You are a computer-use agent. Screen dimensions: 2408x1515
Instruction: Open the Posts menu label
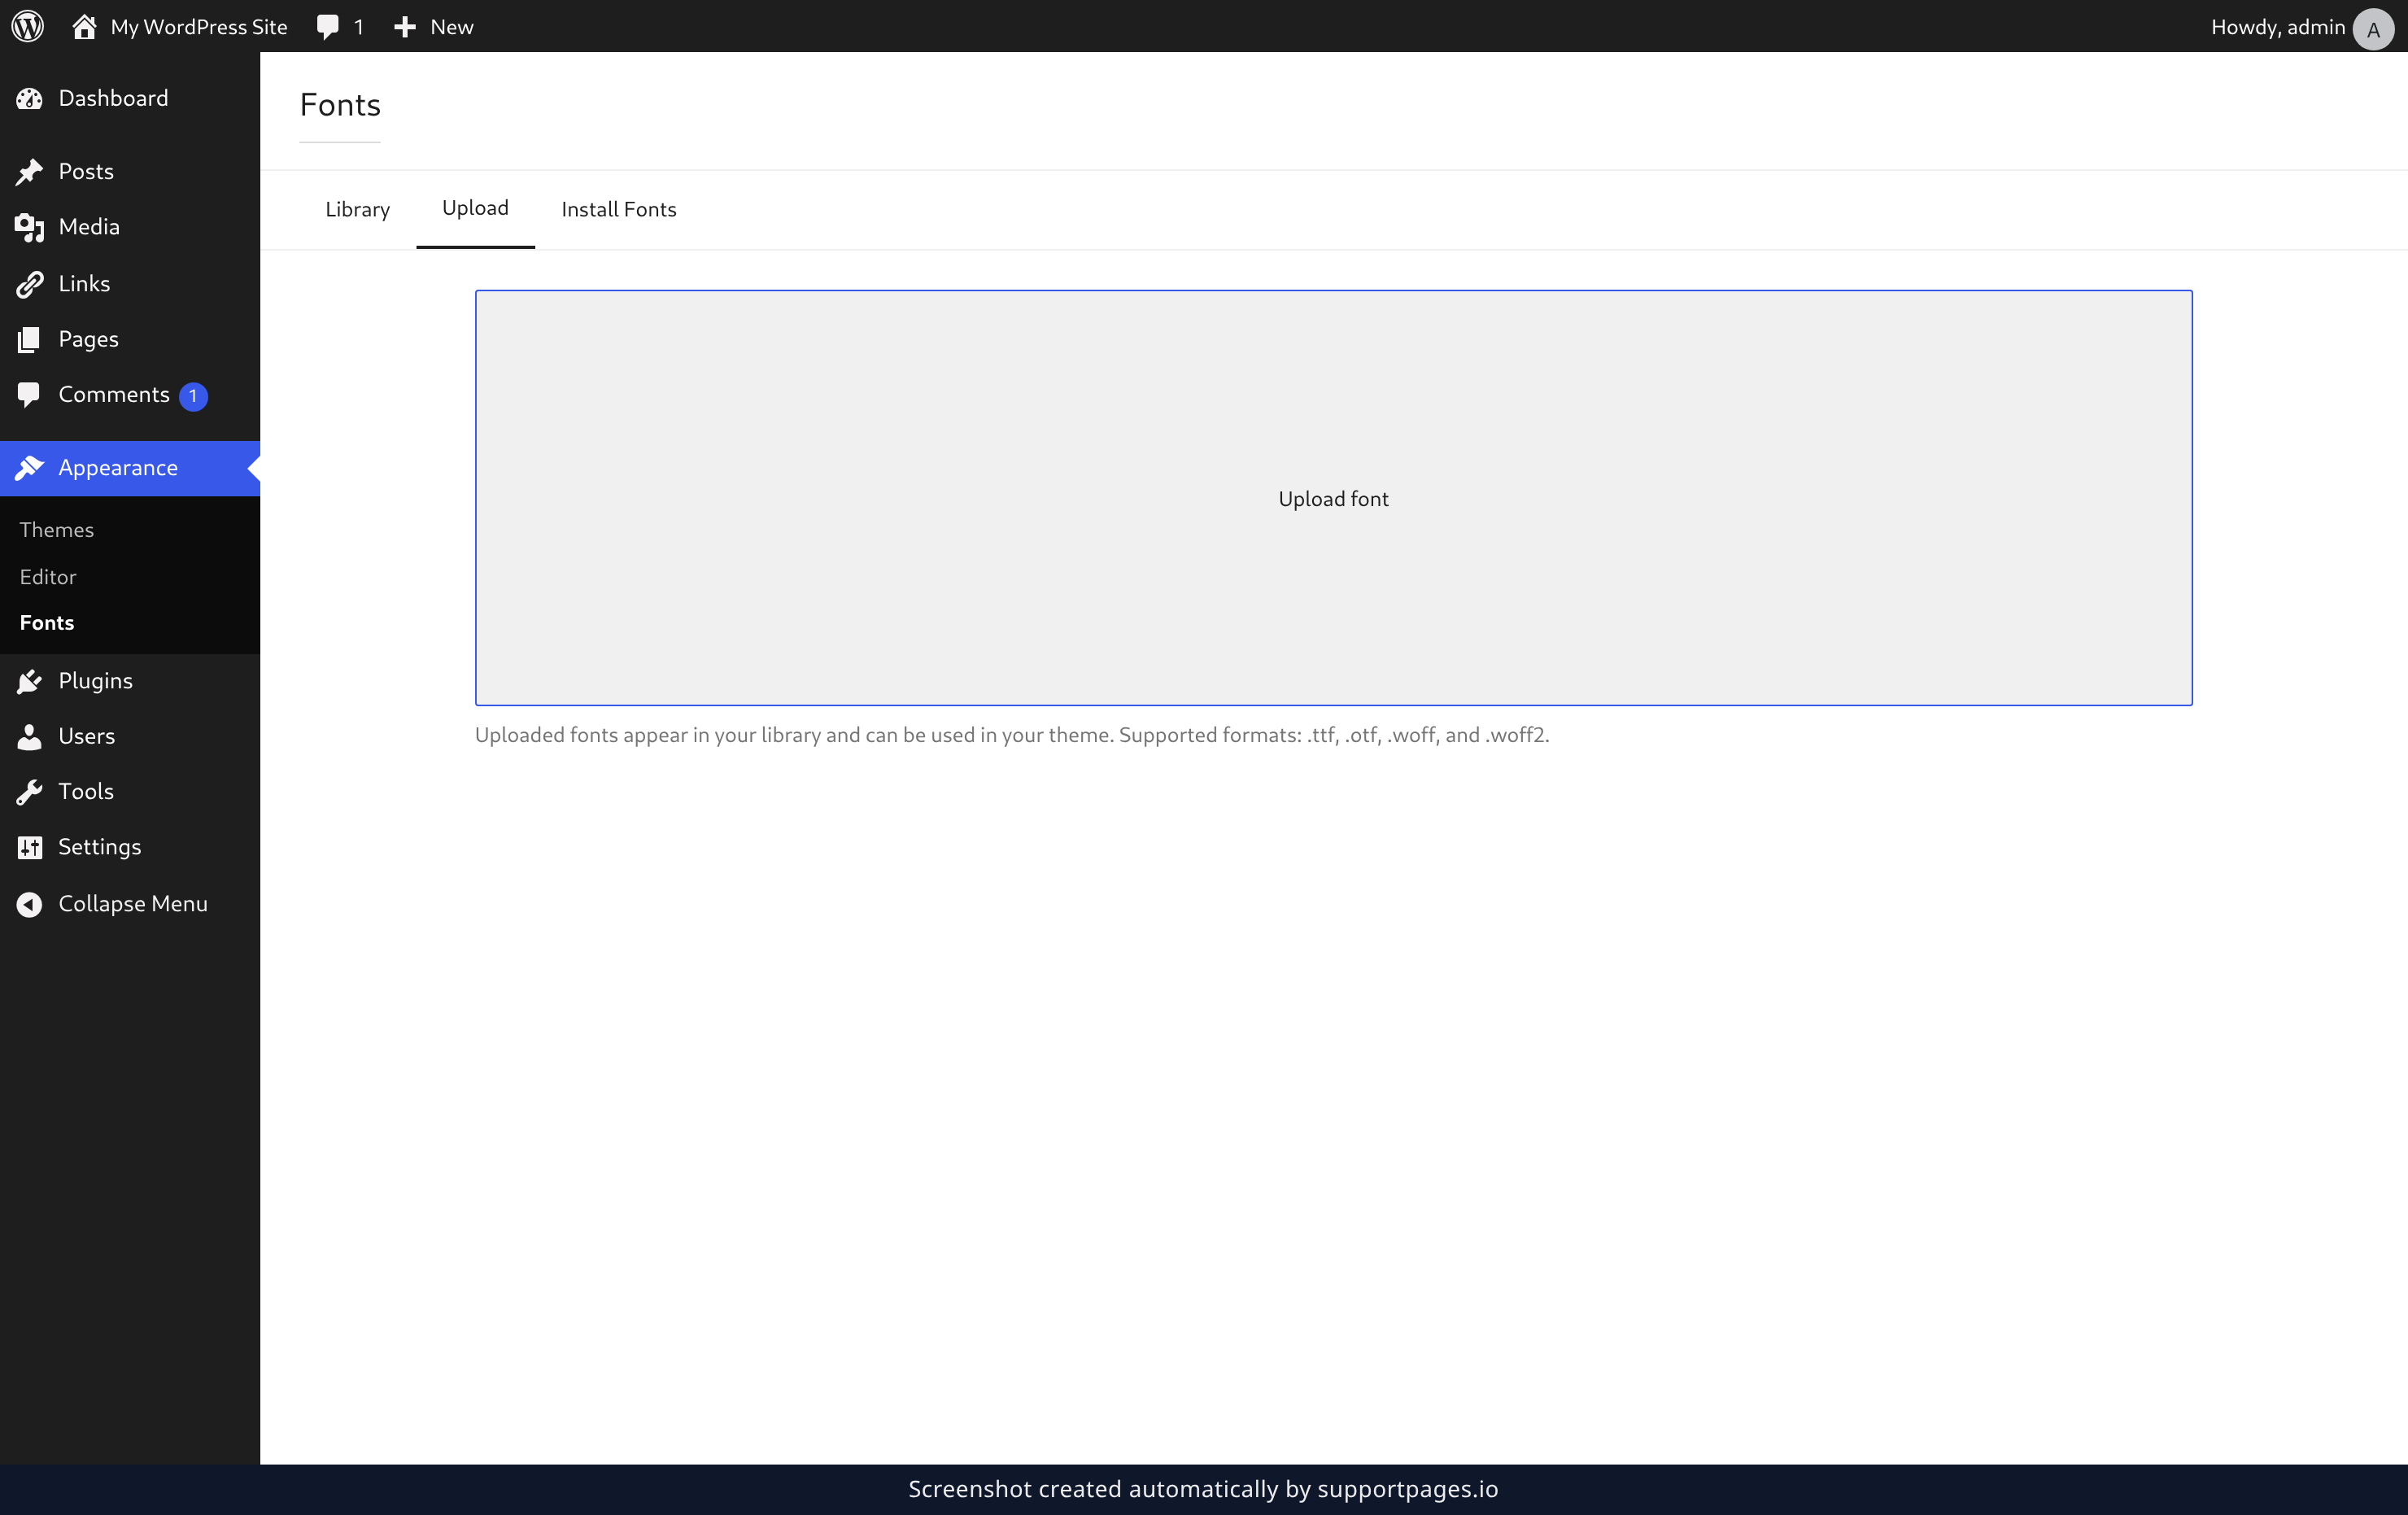(86, 172)
